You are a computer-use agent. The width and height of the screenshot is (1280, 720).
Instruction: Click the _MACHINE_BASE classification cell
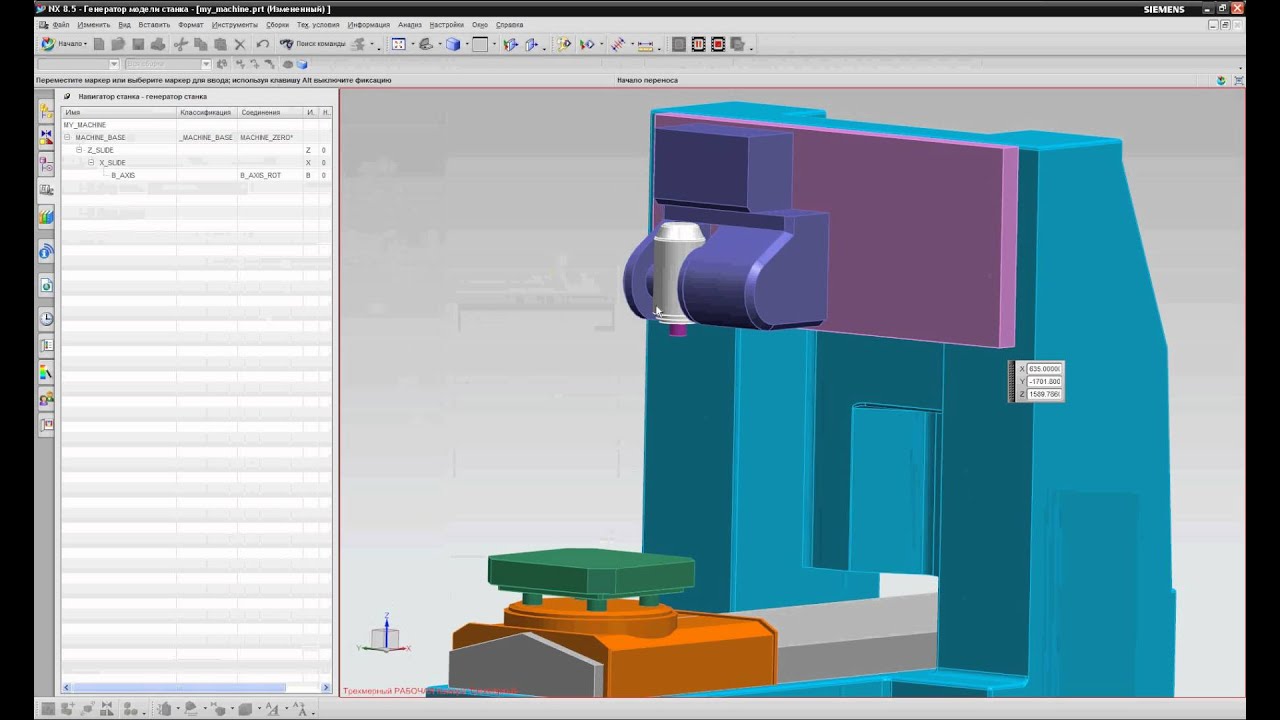coord(206,137)
